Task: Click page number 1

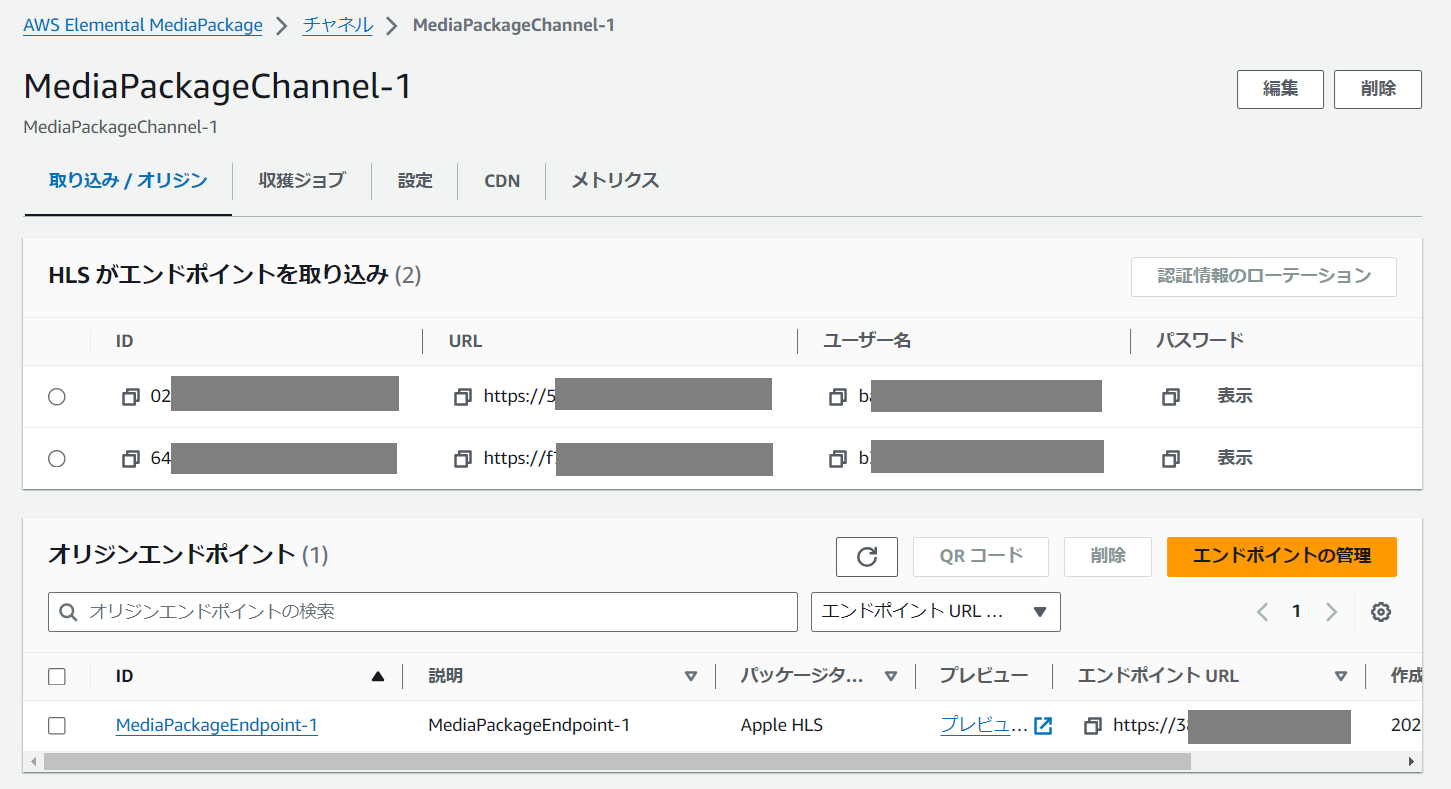Action: (x=1297, y=612)
